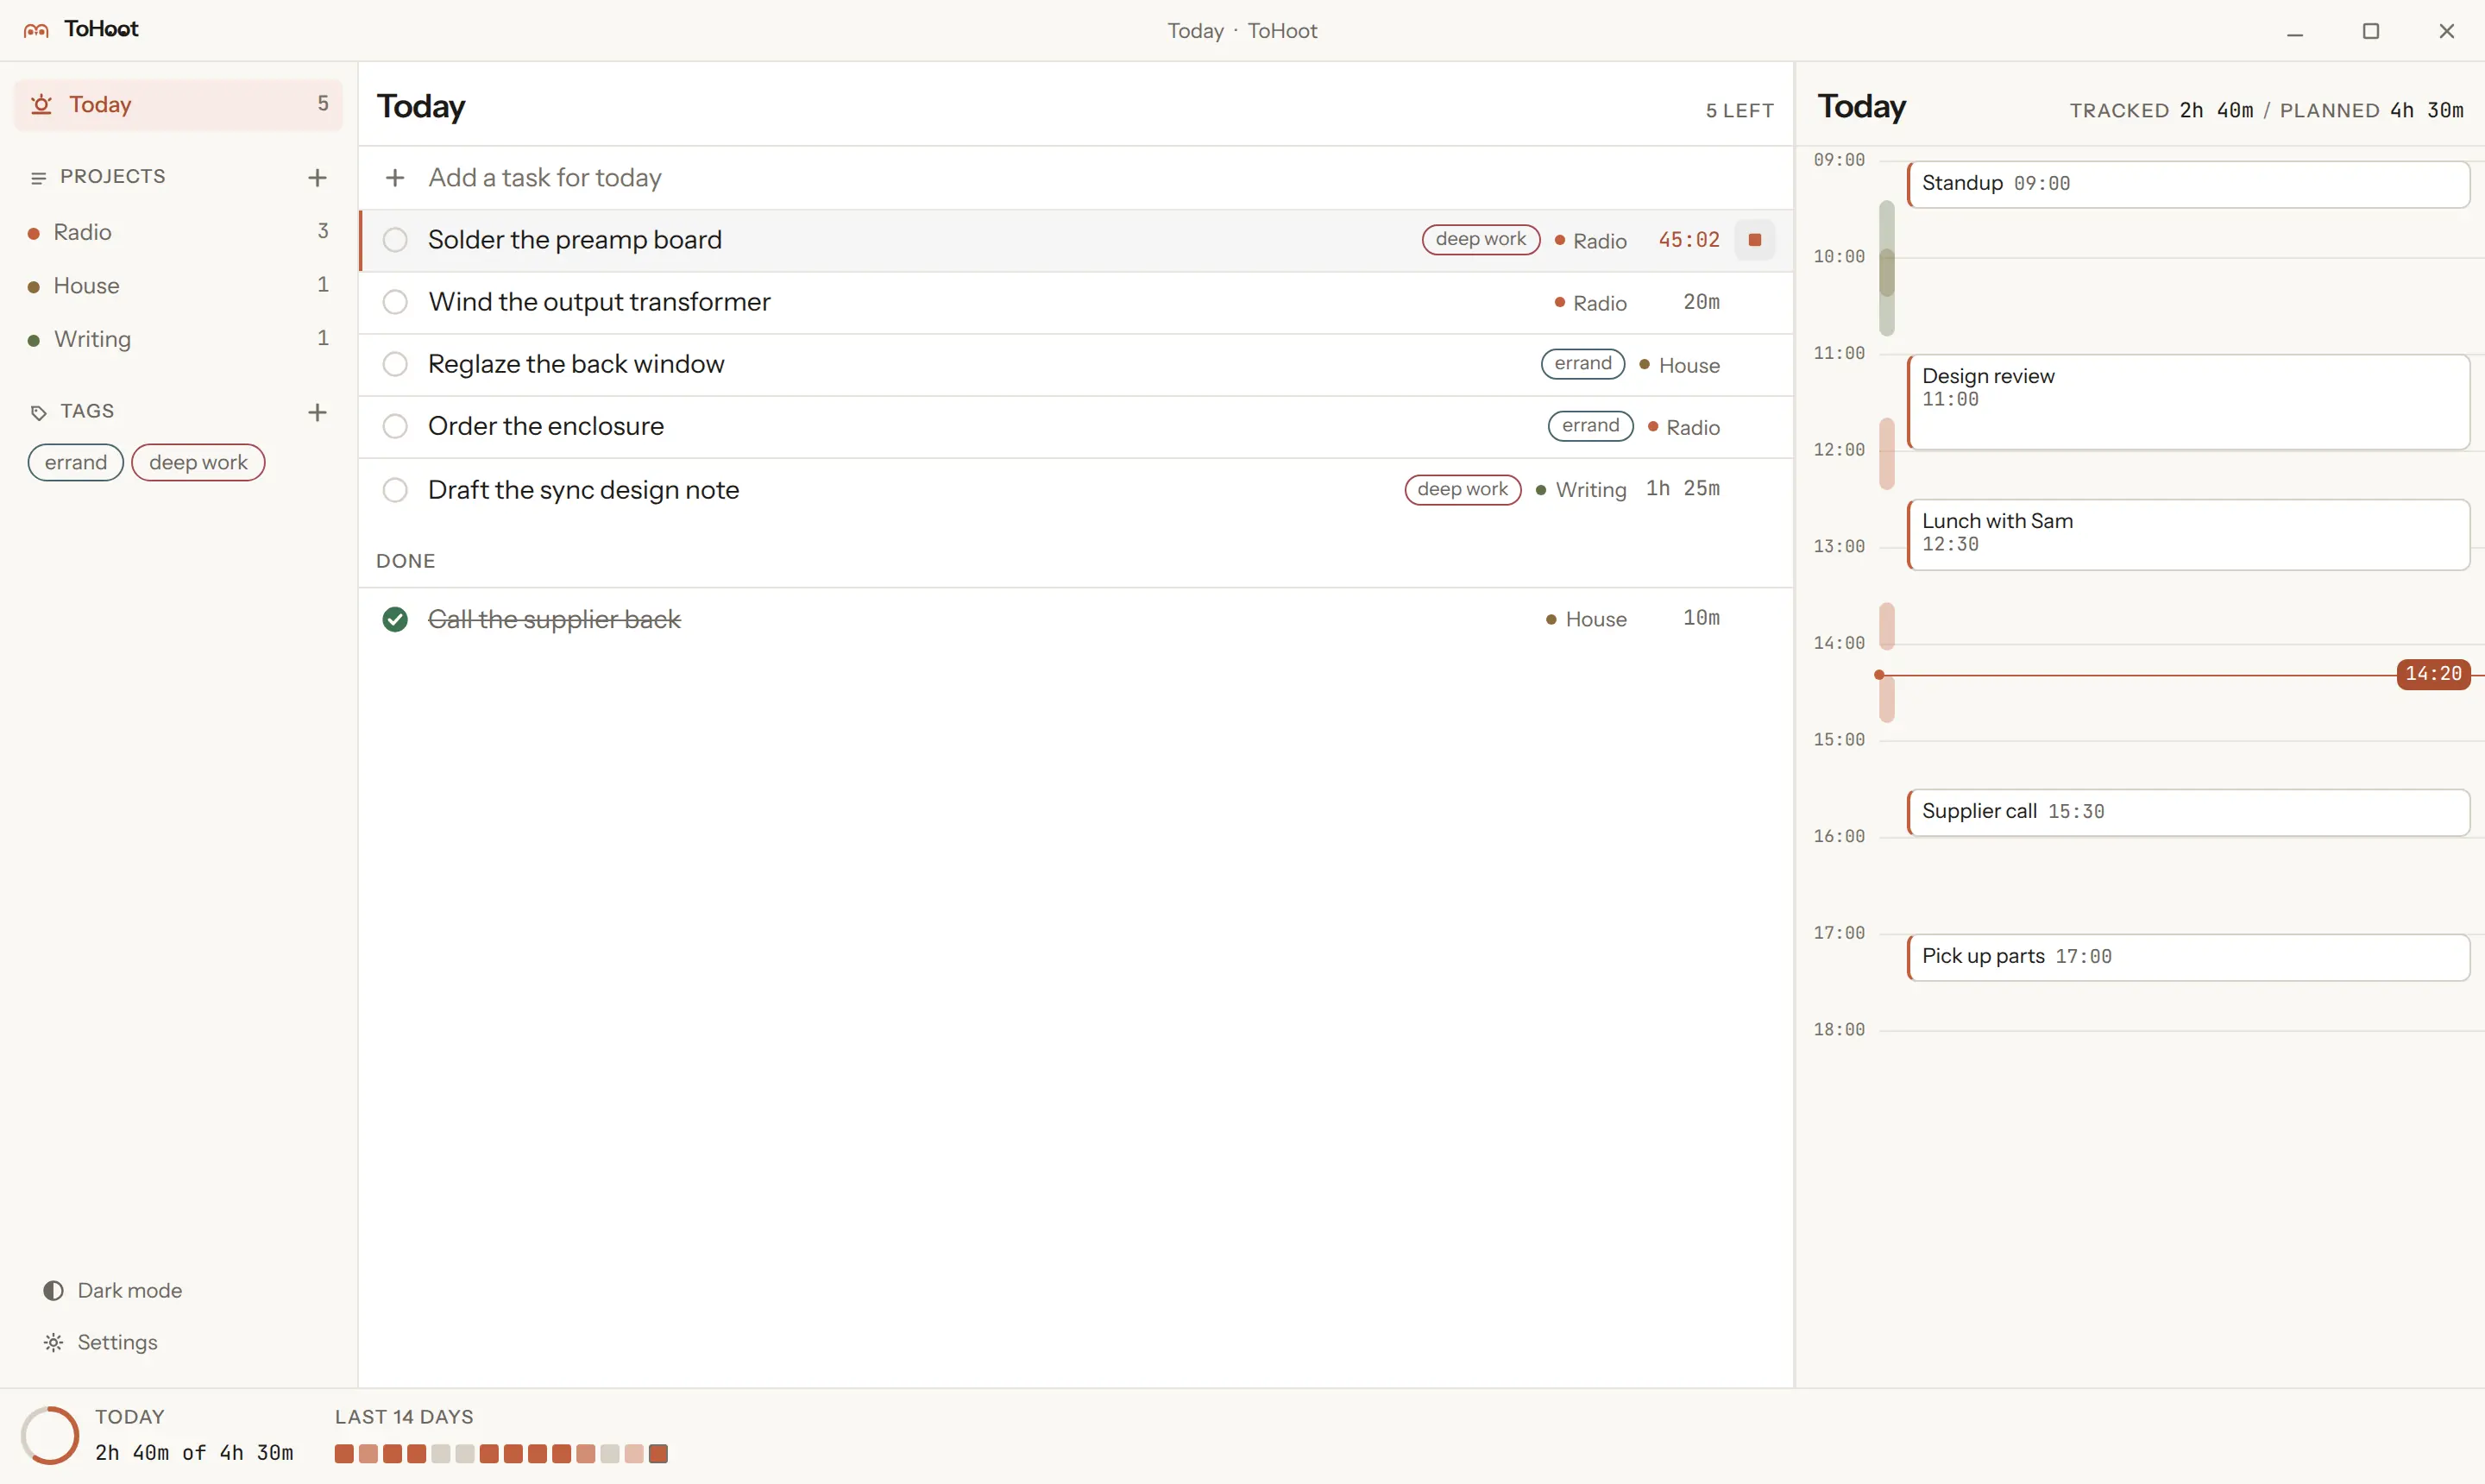Image resolution: width=2485 pixels, height=1484 pixels.
Task: Mark Draft the sync design note done
Action: [x=395, y=490]
